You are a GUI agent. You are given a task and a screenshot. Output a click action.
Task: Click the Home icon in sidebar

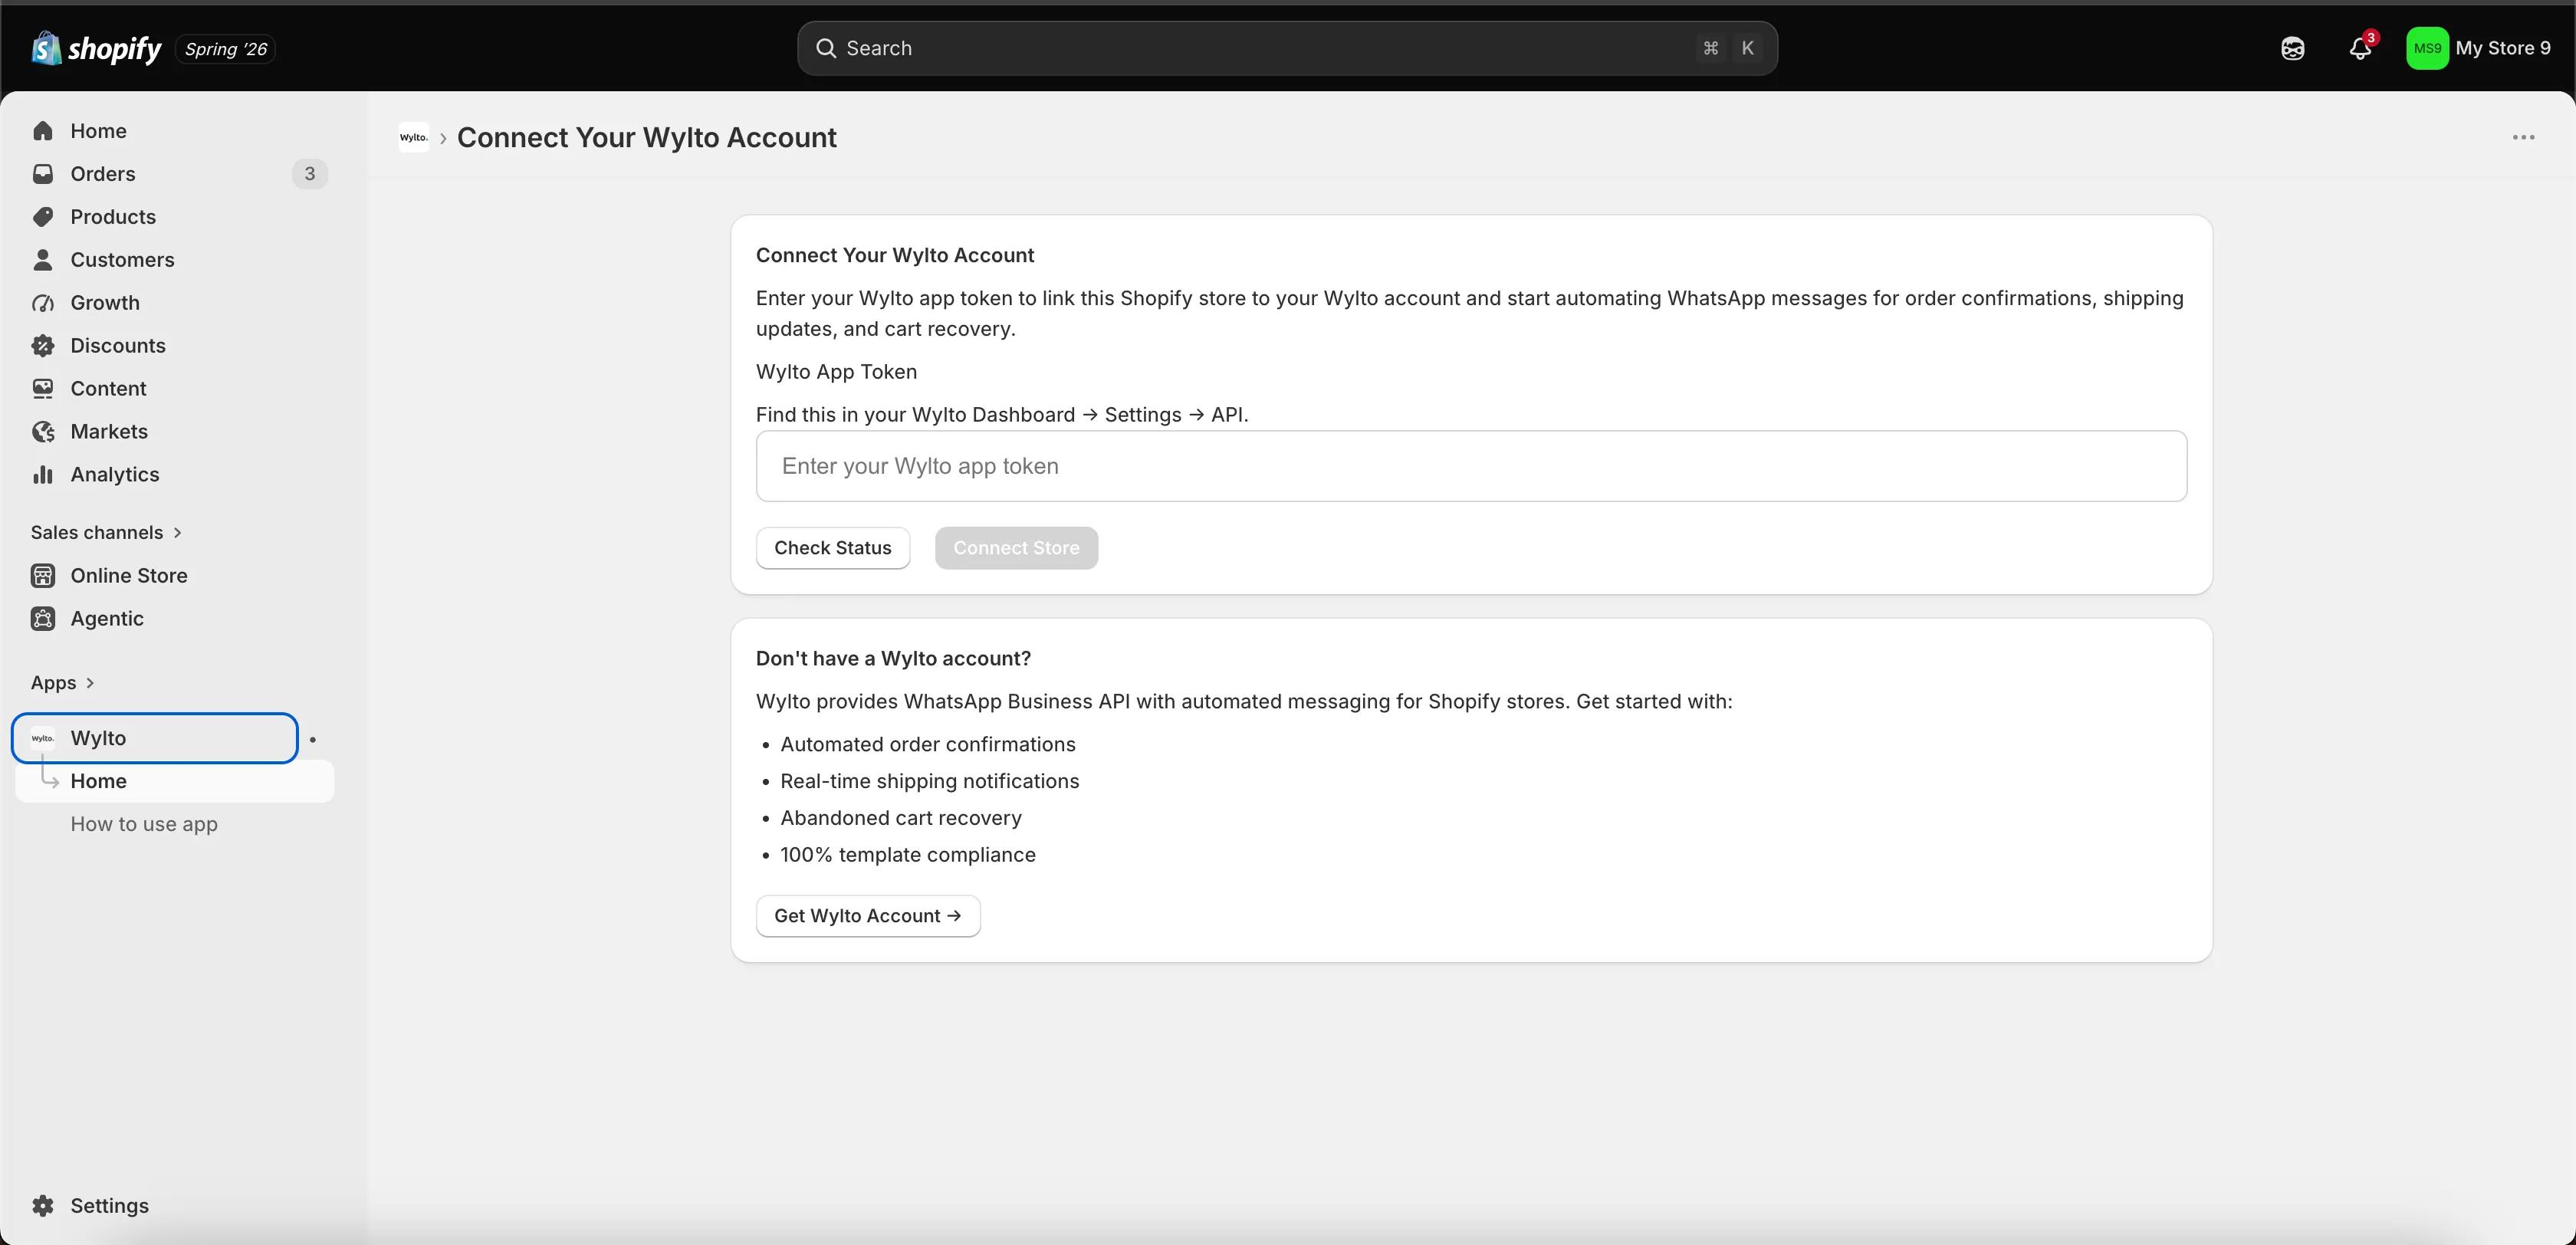pos(43,131)
